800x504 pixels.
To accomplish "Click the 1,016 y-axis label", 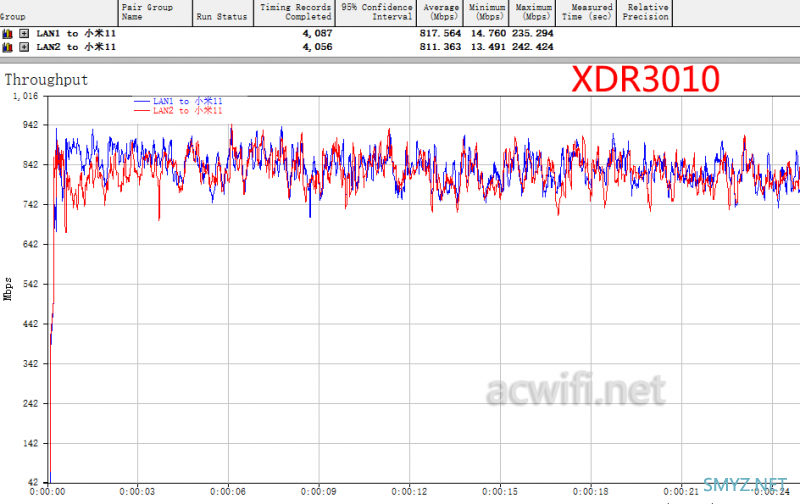I will click(x=25, y=96).
